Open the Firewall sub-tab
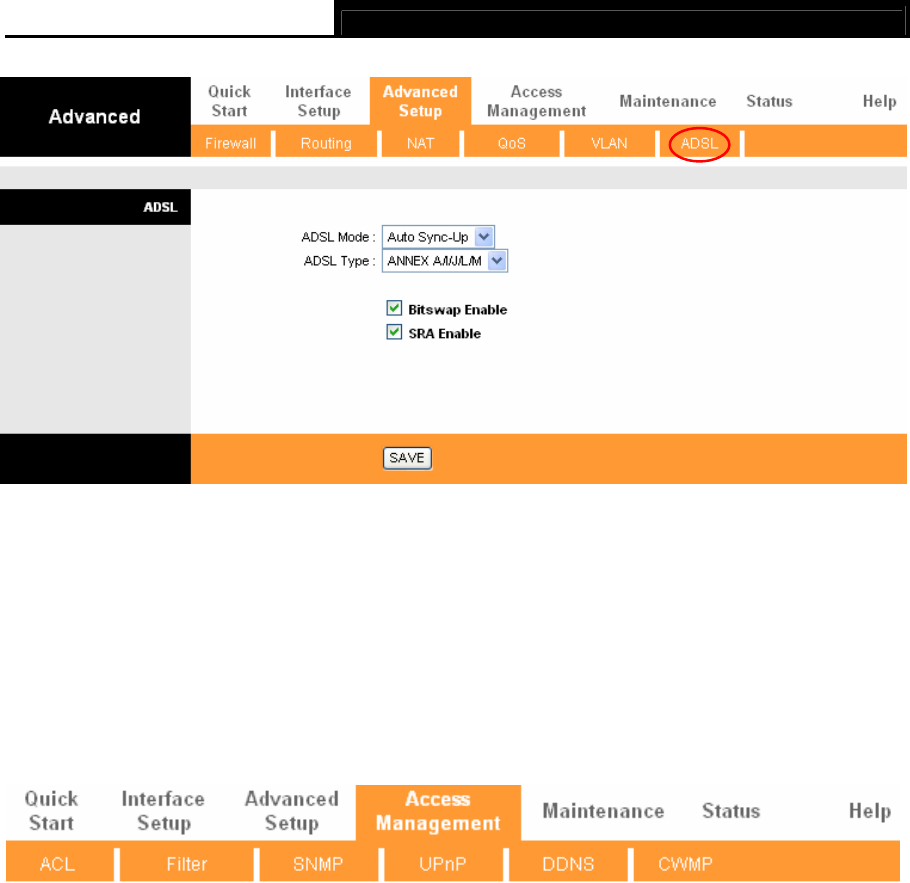This screenshot has height=883, width=910. [x=231, y=143]
